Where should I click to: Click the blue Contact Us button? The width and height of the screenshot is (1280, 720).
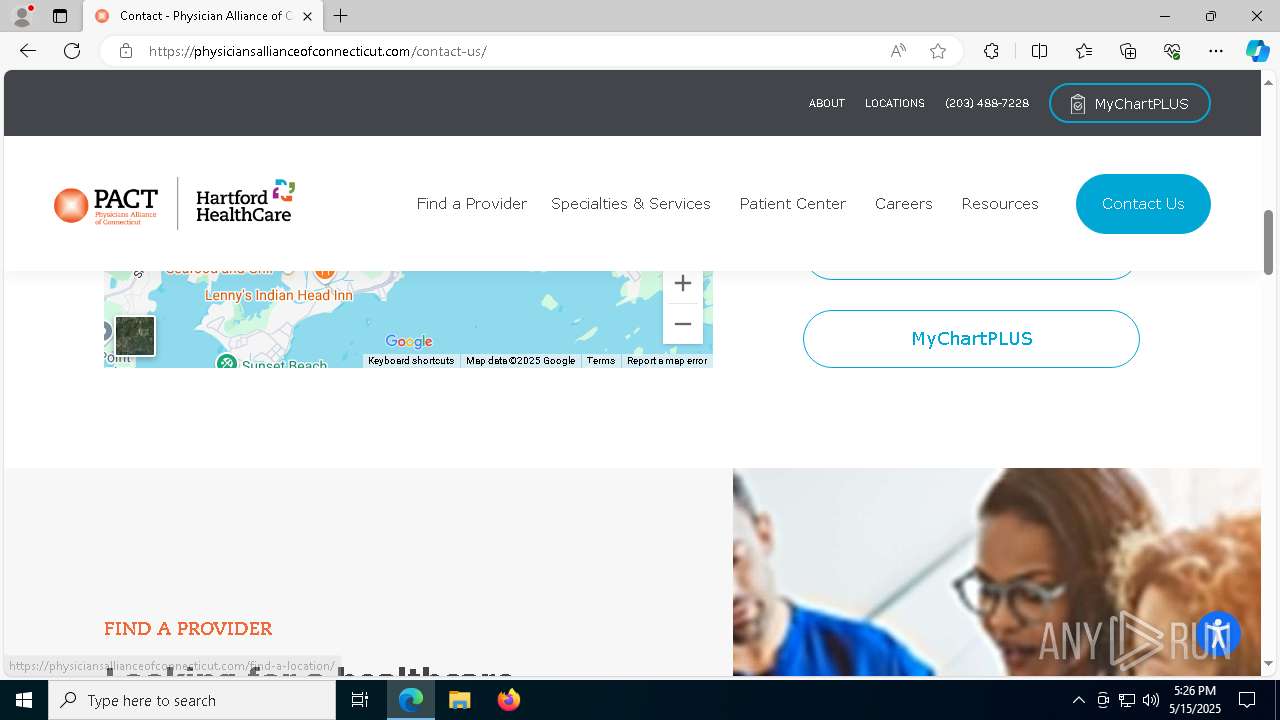(x=1143, y=204)
